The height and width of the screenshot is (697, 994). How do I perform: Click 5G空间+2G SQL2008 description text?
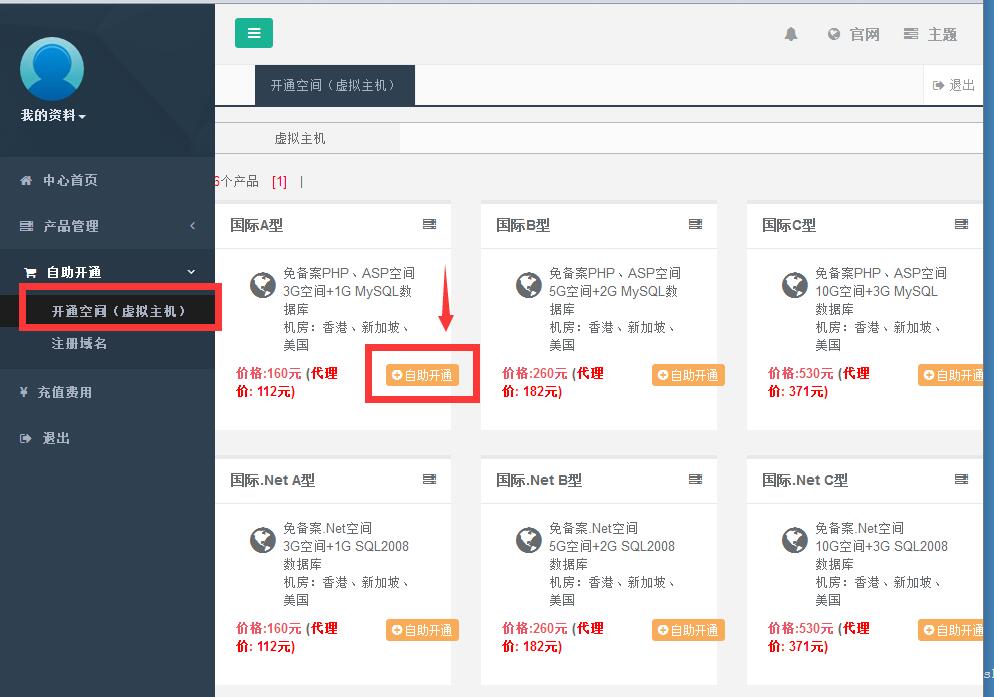coord(612,546)
